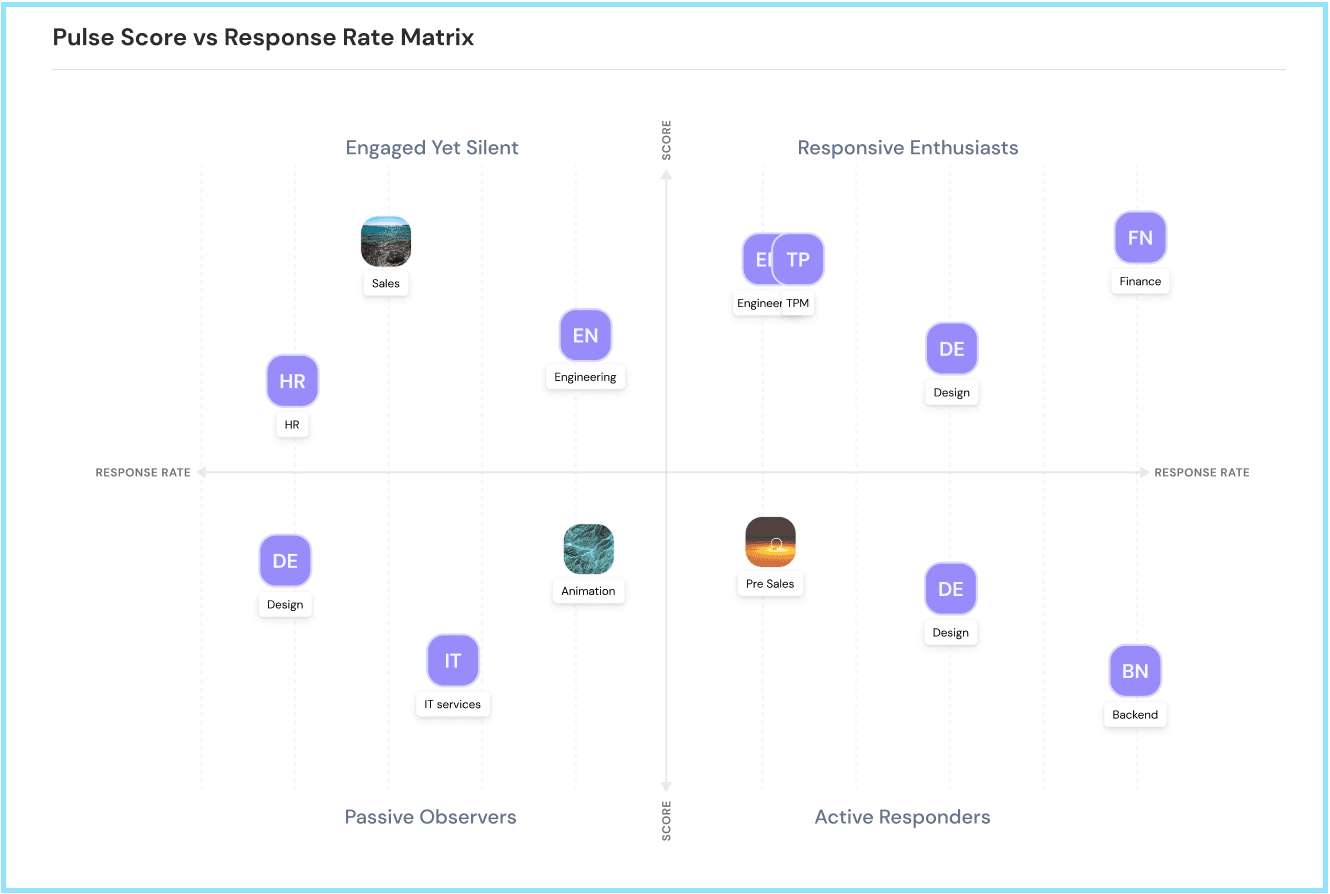Click the Active Responders quadrant heading
This screenshot has height=894, width=1330.
(902, 817)
